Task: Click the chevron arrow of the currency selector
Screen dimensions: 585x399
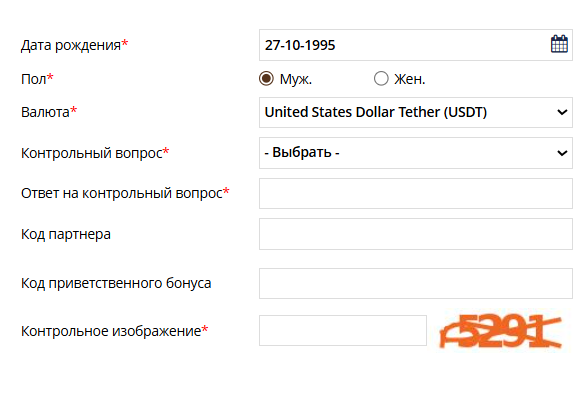Action: [x=562, y=112]
